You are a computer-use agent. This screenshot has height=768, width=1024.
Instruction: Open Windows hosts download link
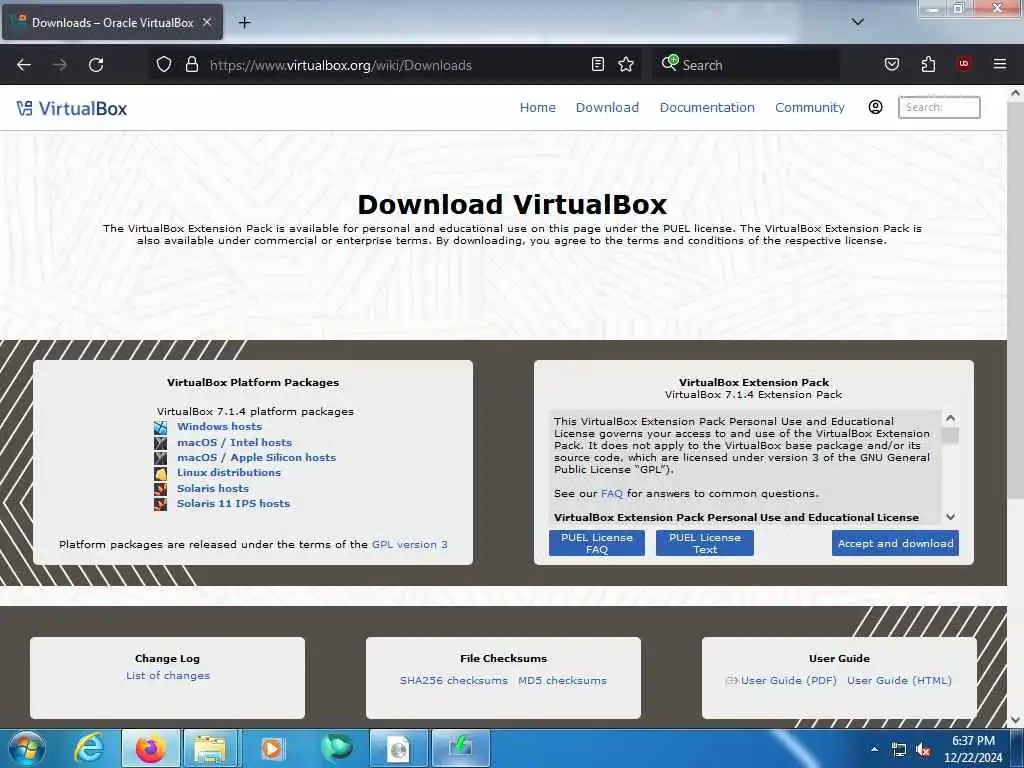(x=219, y=426)
